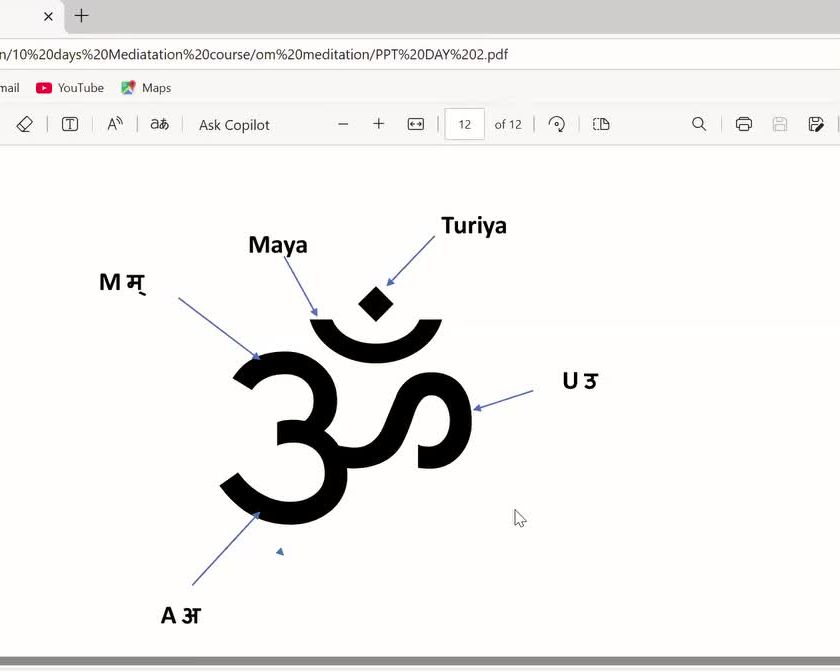Close the current browser tab
Viewport: 840px width, 672px height.
48,16
